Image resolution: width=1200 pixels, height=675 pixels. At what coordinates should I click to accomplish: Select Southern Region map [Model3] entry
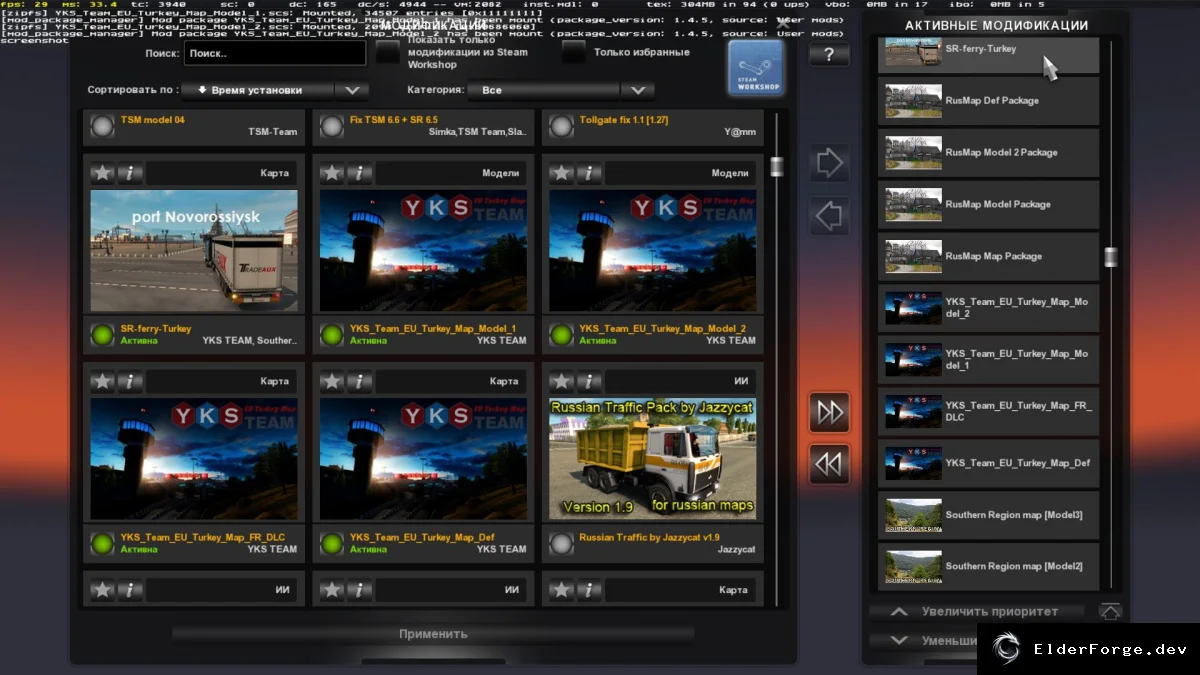[988, 515]
